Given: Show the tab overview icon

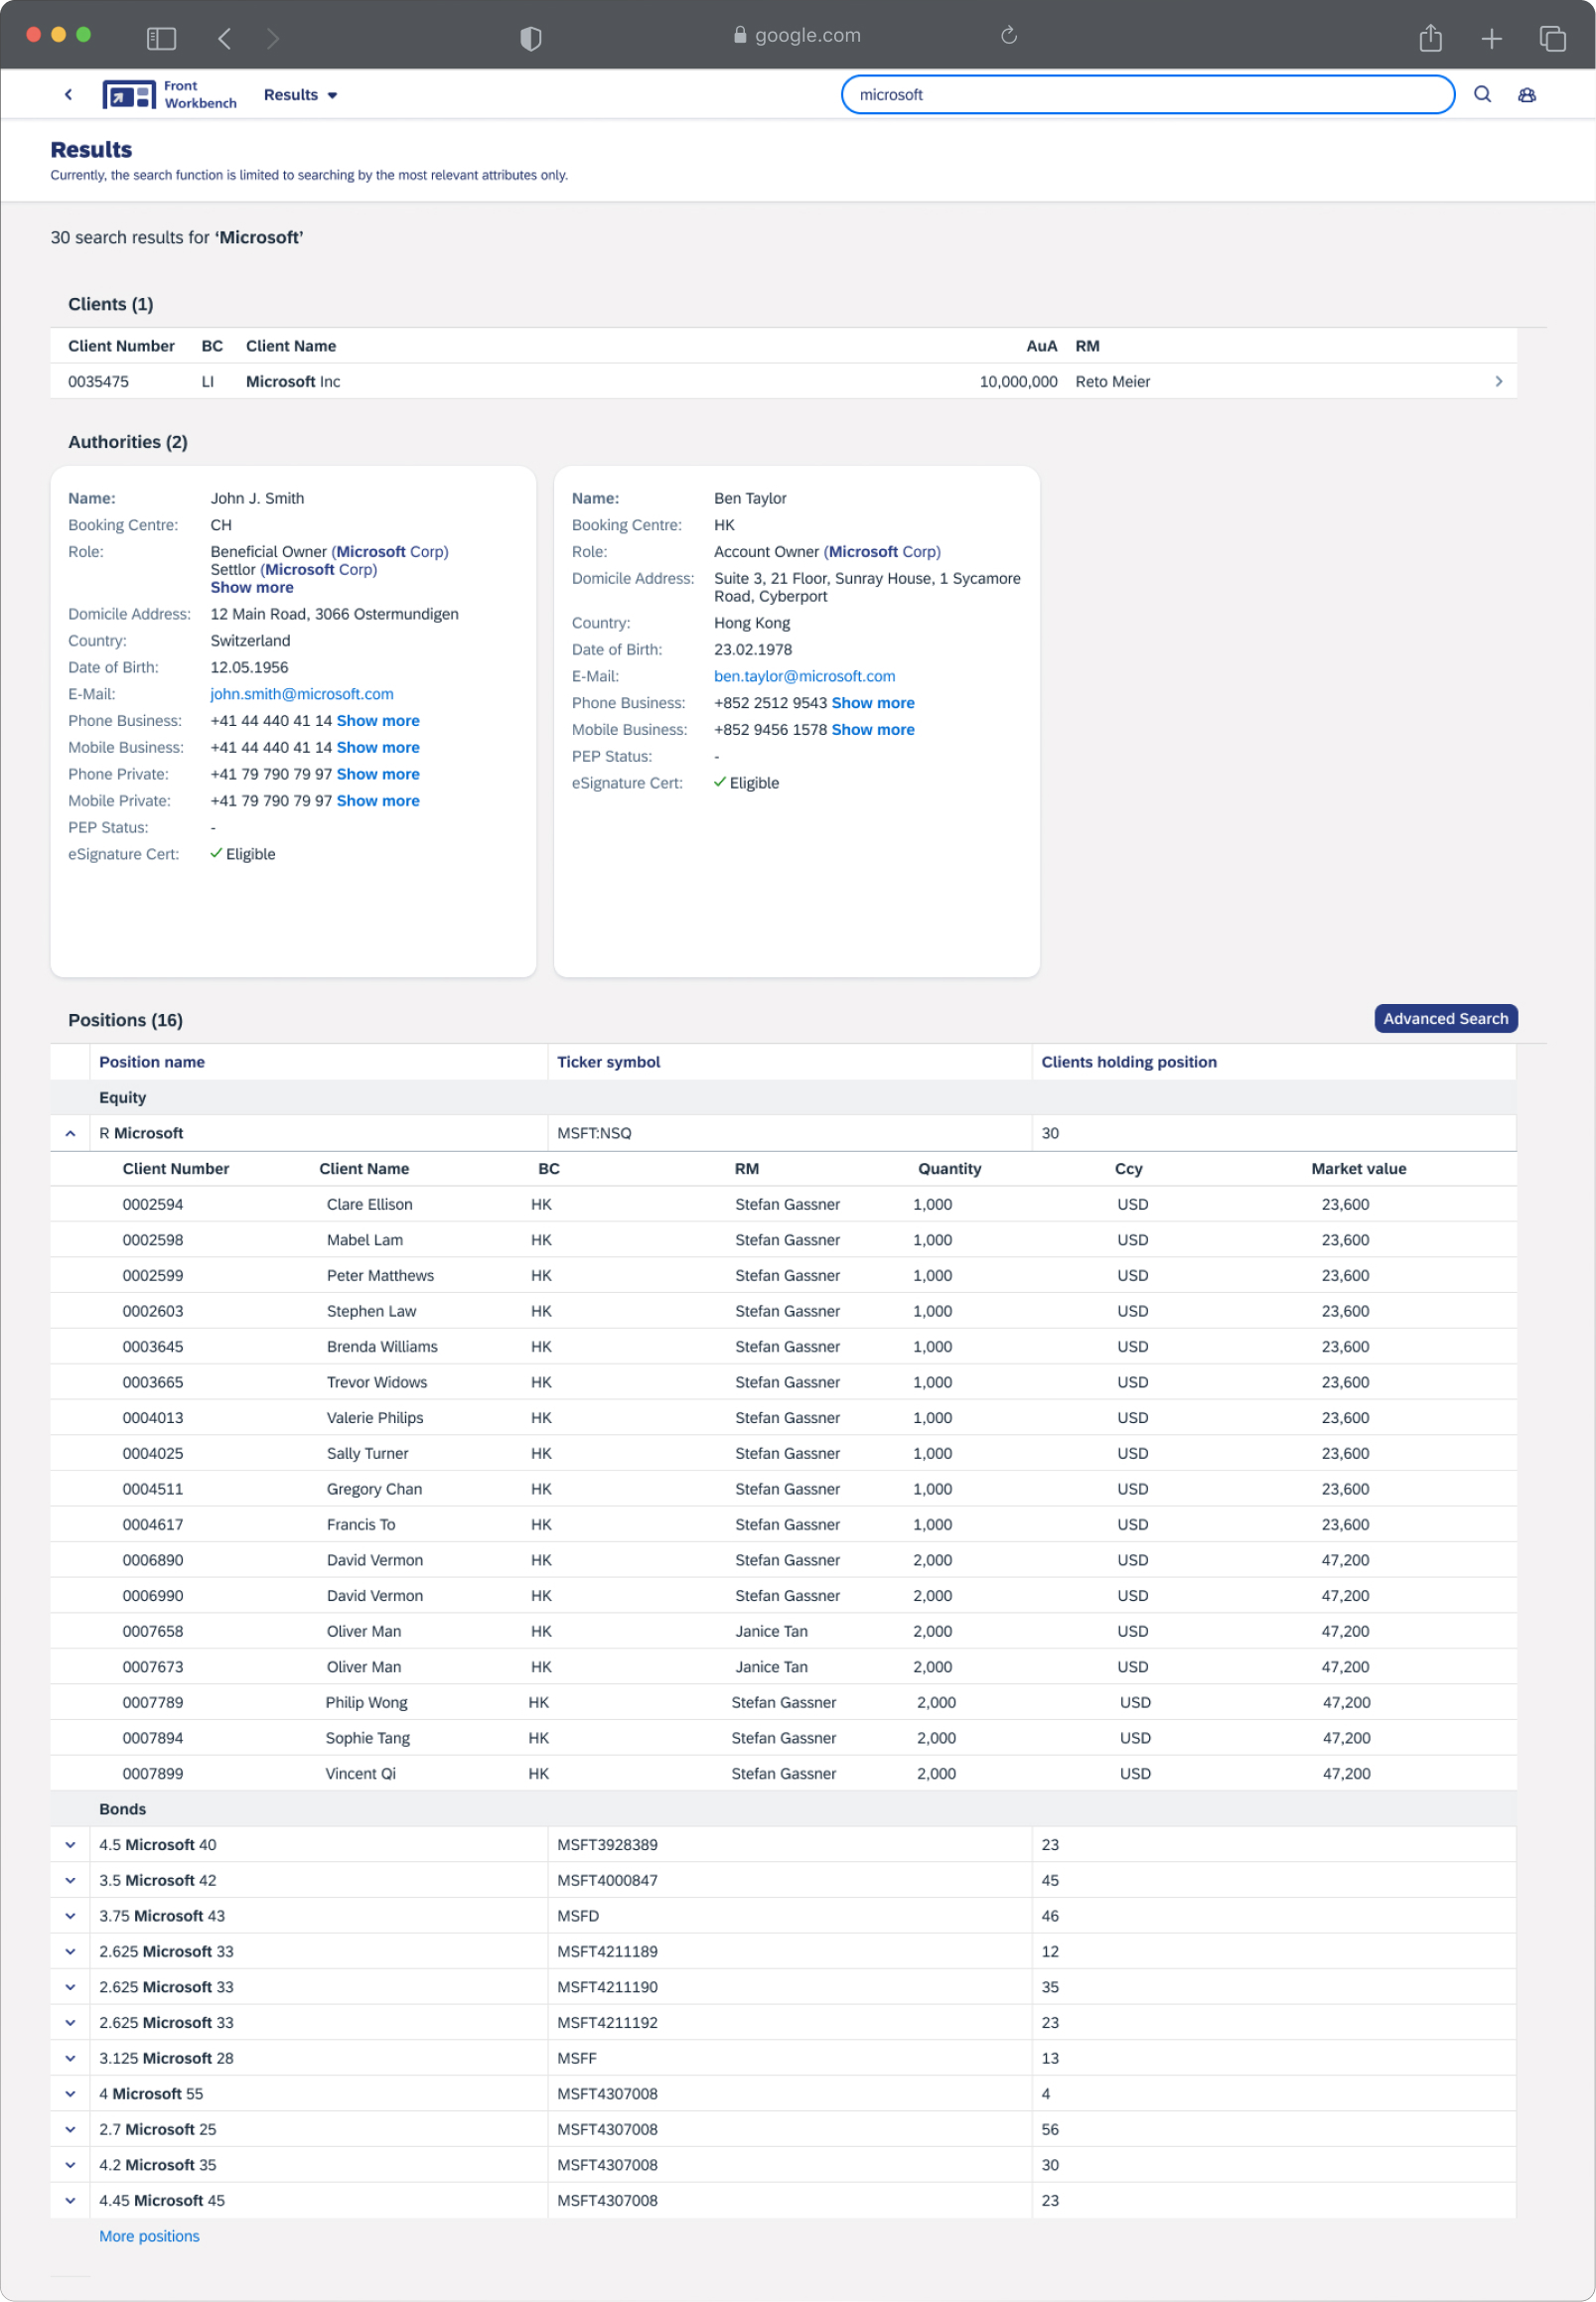Looking at the screenshot, I should [x=1551, y=38].
